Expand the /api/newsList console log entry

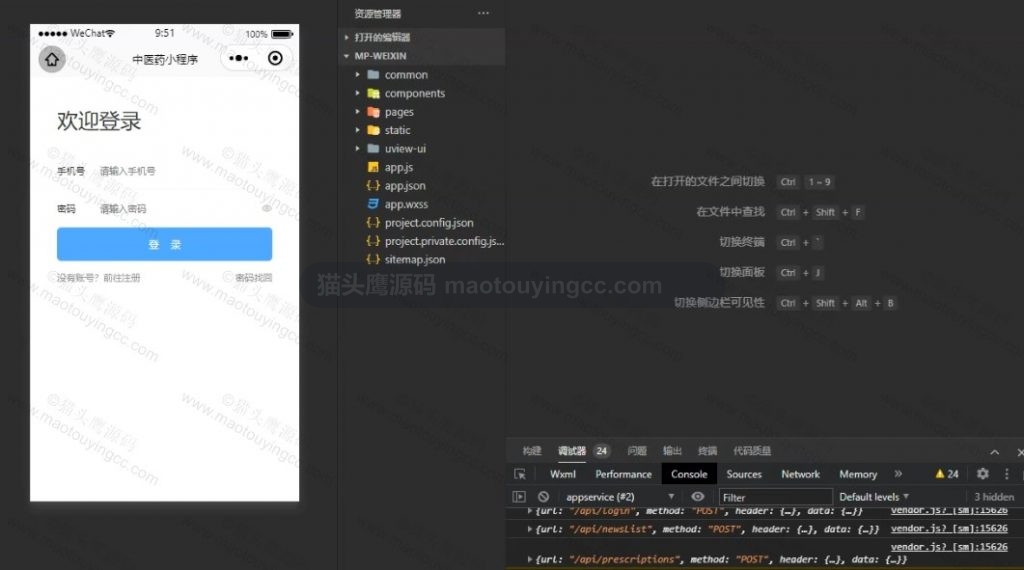tap(529, 529)
